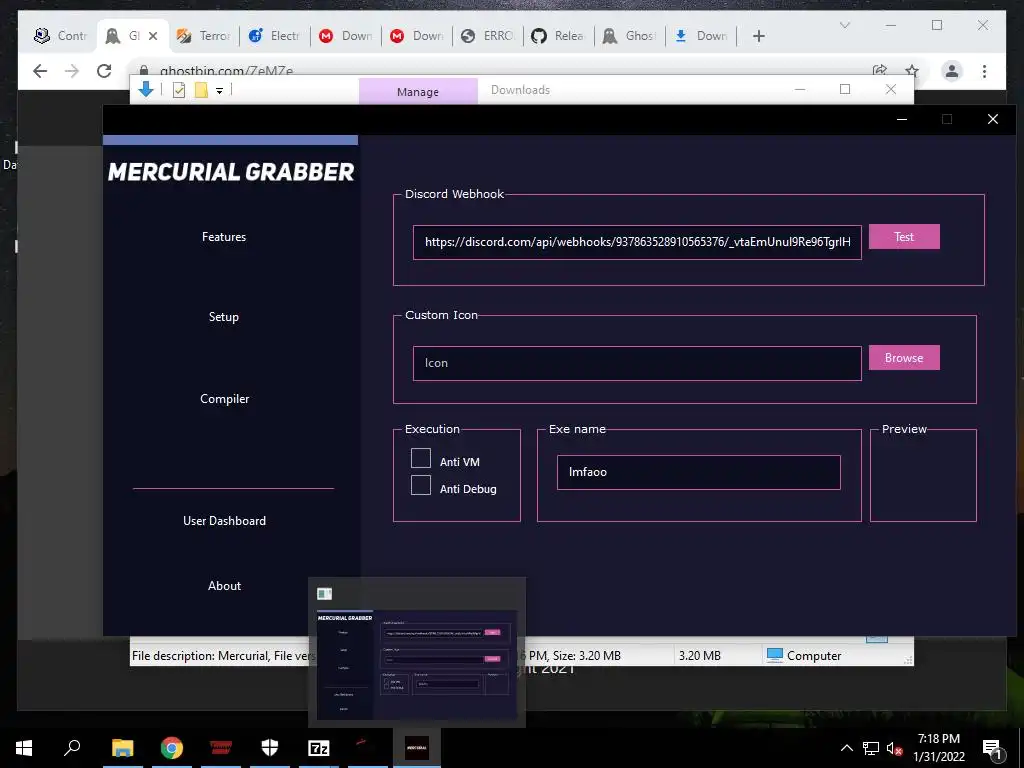Switch to the ERRO tab in Chrome
This screenshot has width=1024, height=768.
pos(488,36)
